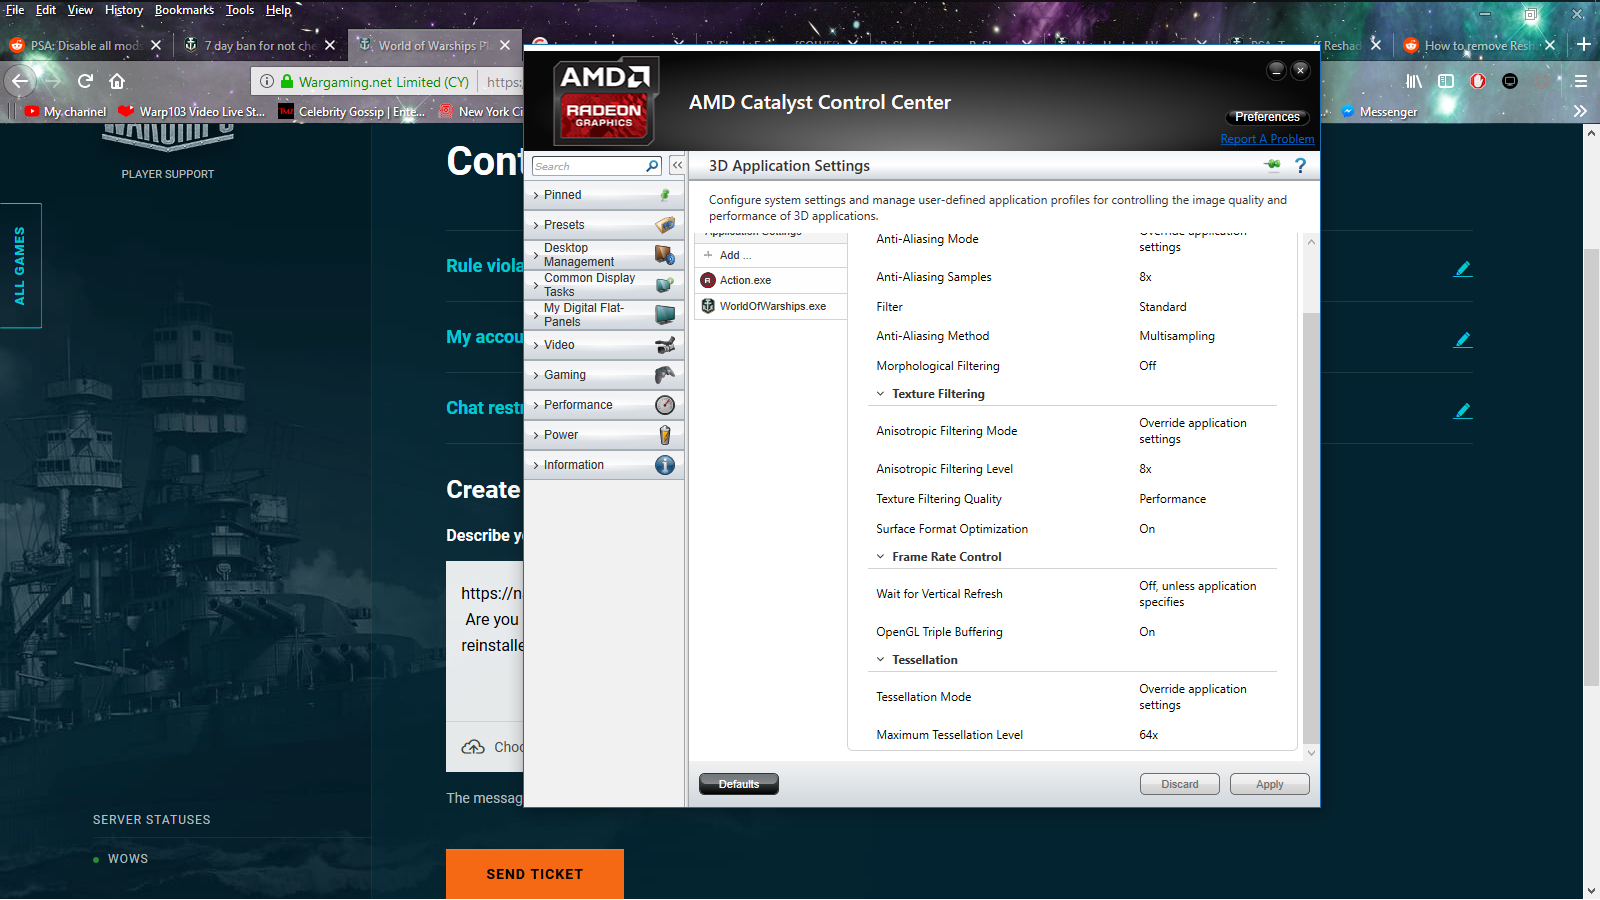Collapse the Frame Rate Control section
The height and width of the screenshot is (900, 1600).
(880, 557)
